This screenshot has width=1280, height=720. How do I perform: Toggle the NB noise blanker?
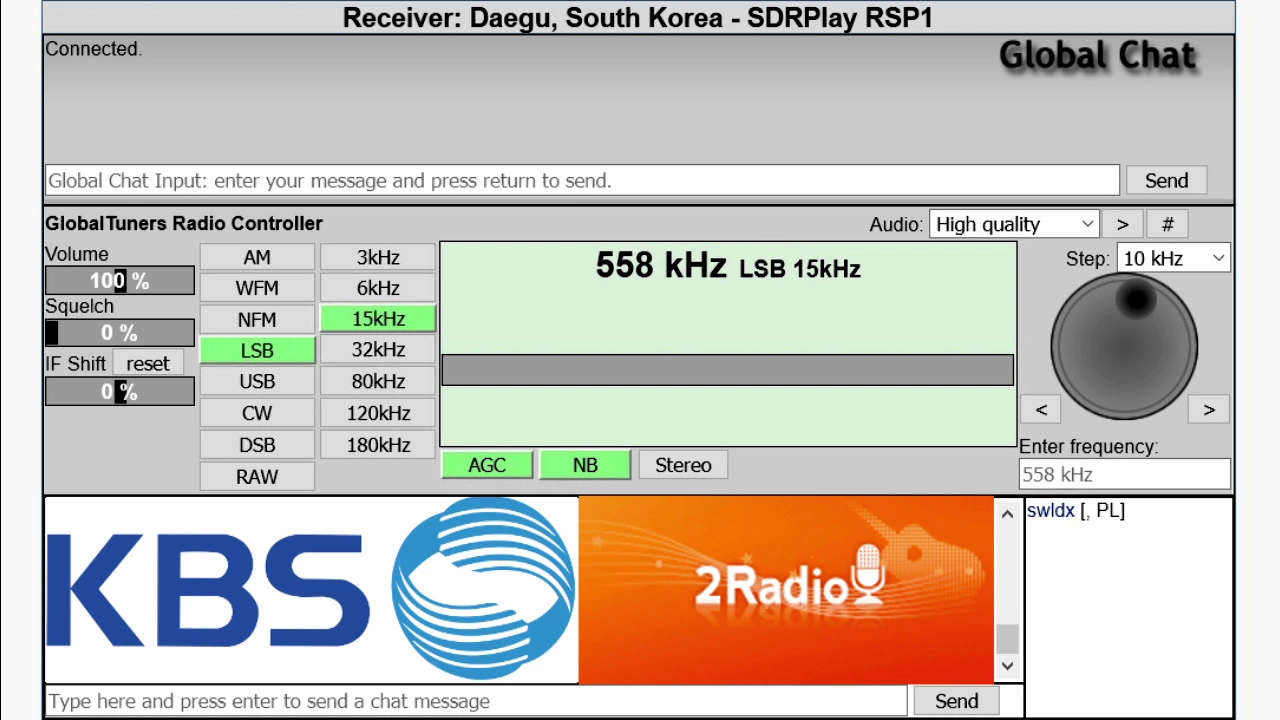tap(585, 465)
